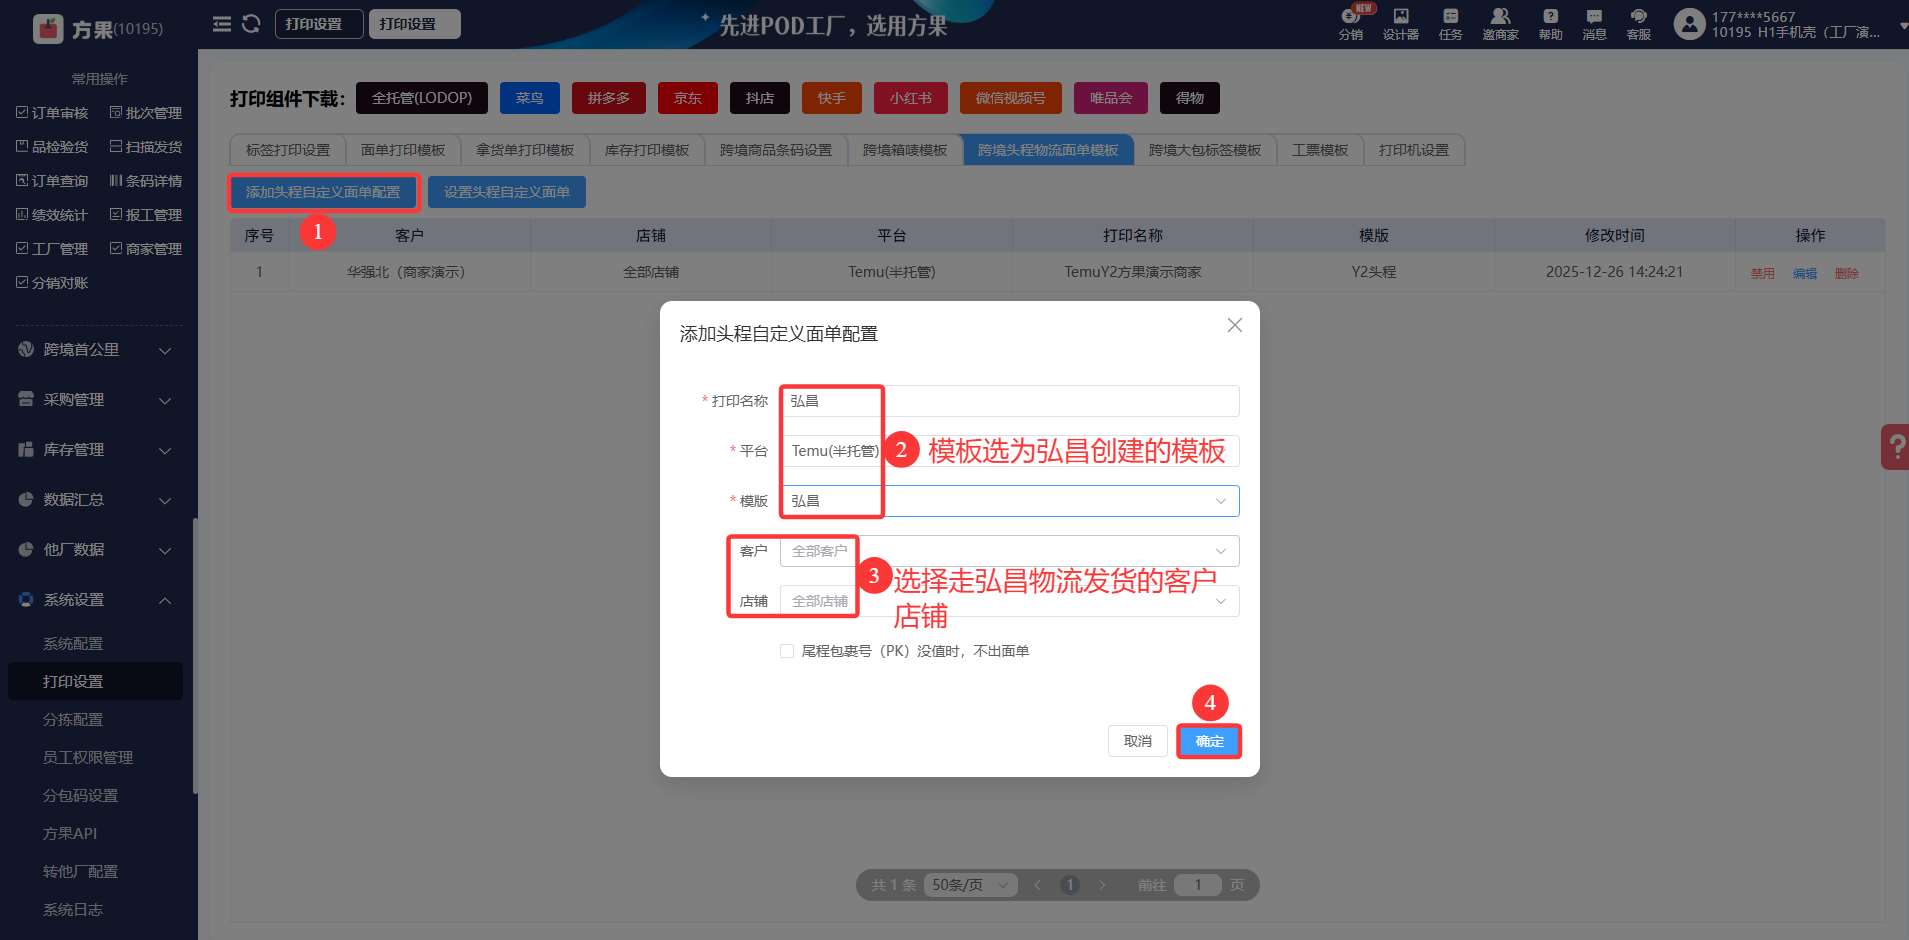
Task: Switch to the 工票模板 tab
Action: click(x=1320, y=150)
